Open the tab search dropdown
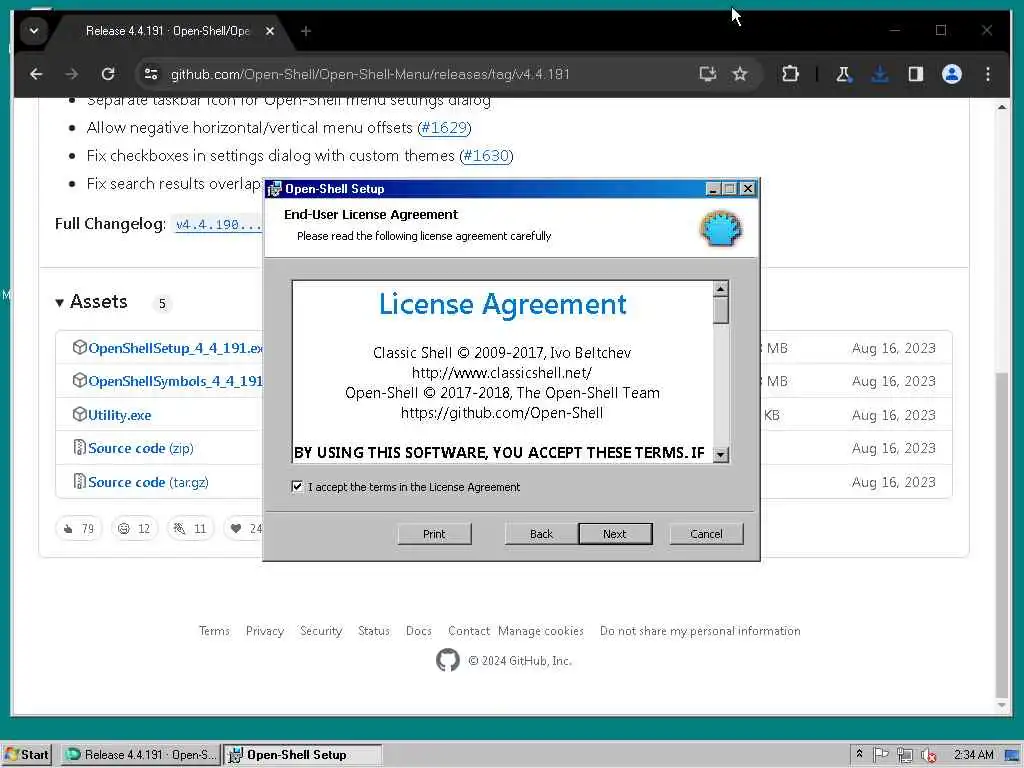Viewport: 1024px width, 768px height. pos(34,31)
